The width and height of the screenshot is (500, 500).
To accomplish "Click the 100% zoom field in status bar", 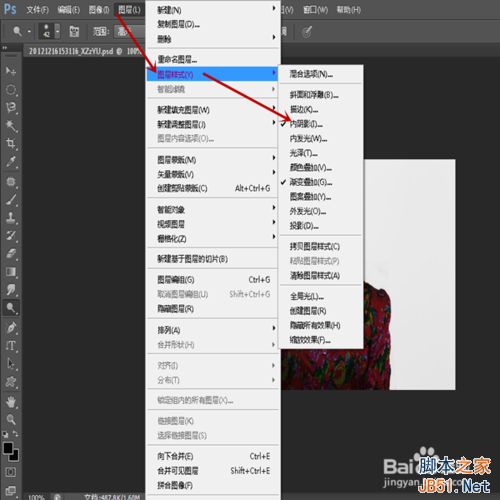I will (36, 497).
